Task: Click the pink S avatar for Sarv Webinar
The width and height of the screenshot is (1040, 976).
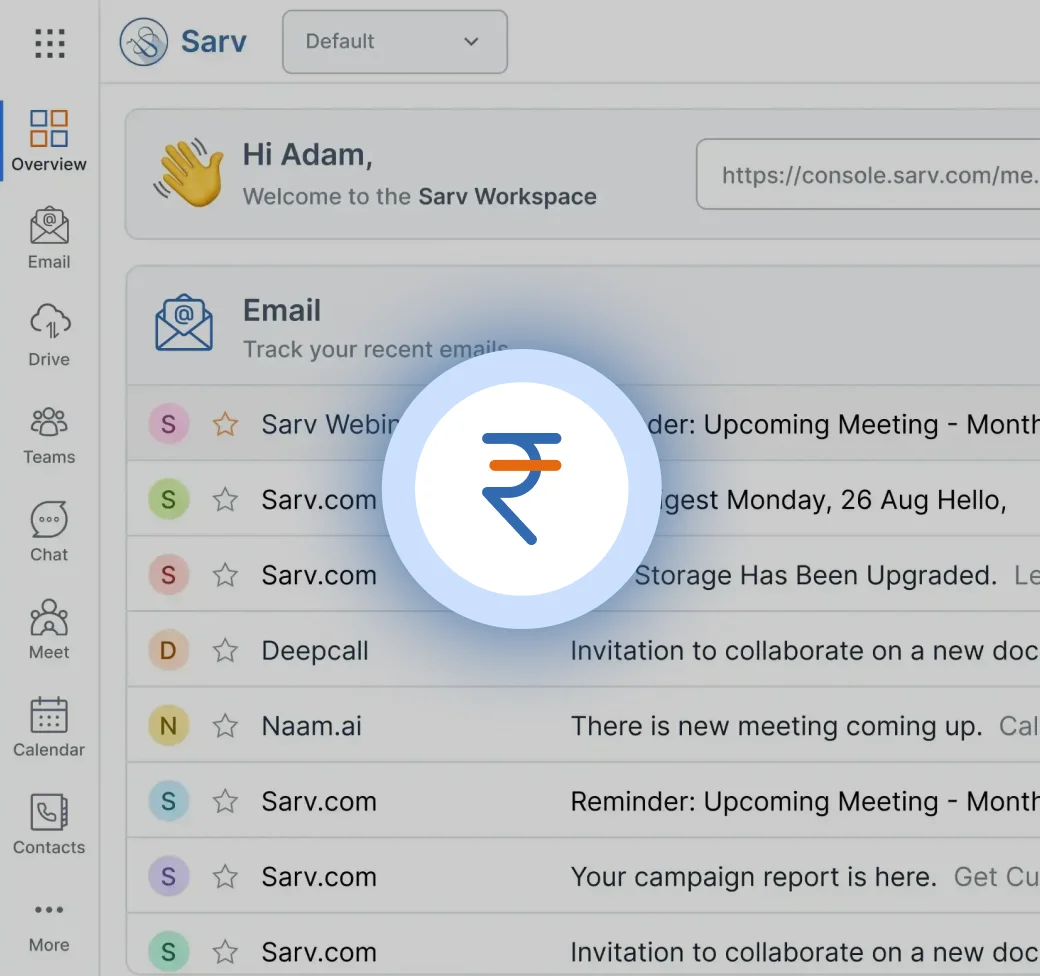Action: (x=168, y=424)
